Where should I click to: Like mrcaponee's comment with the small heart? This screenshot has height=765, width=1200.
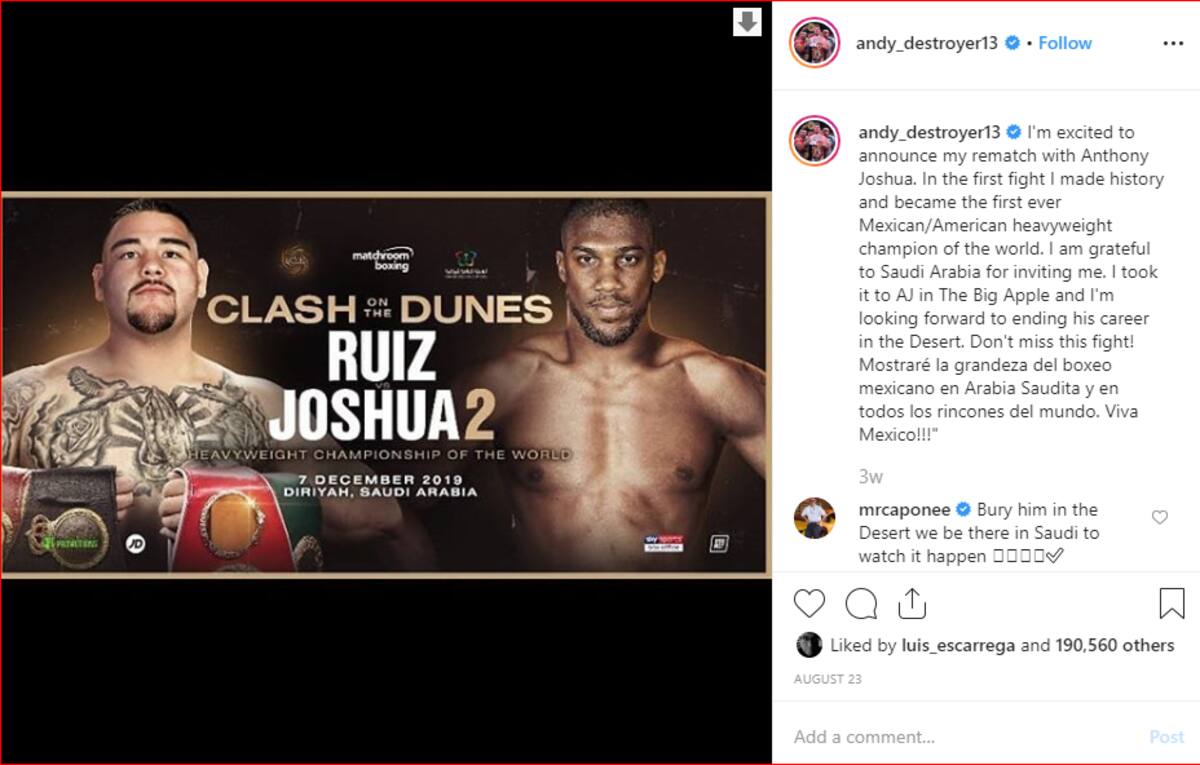point(1160,517)
